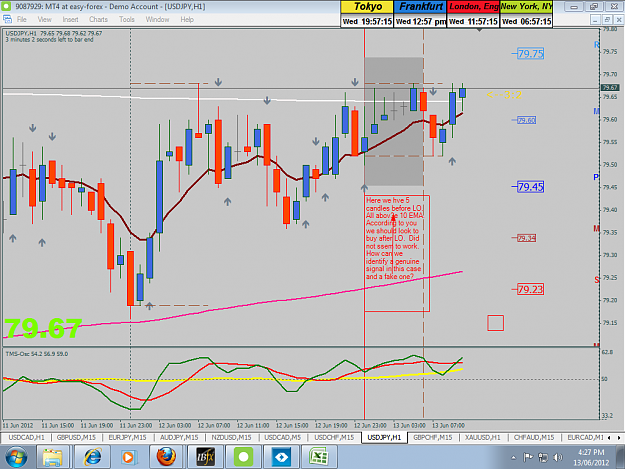The image size is (625, 469).
Task: Click Frankfurt time Wed 12:57 pm
Action: pyautogui.click(x=420, y=22)
